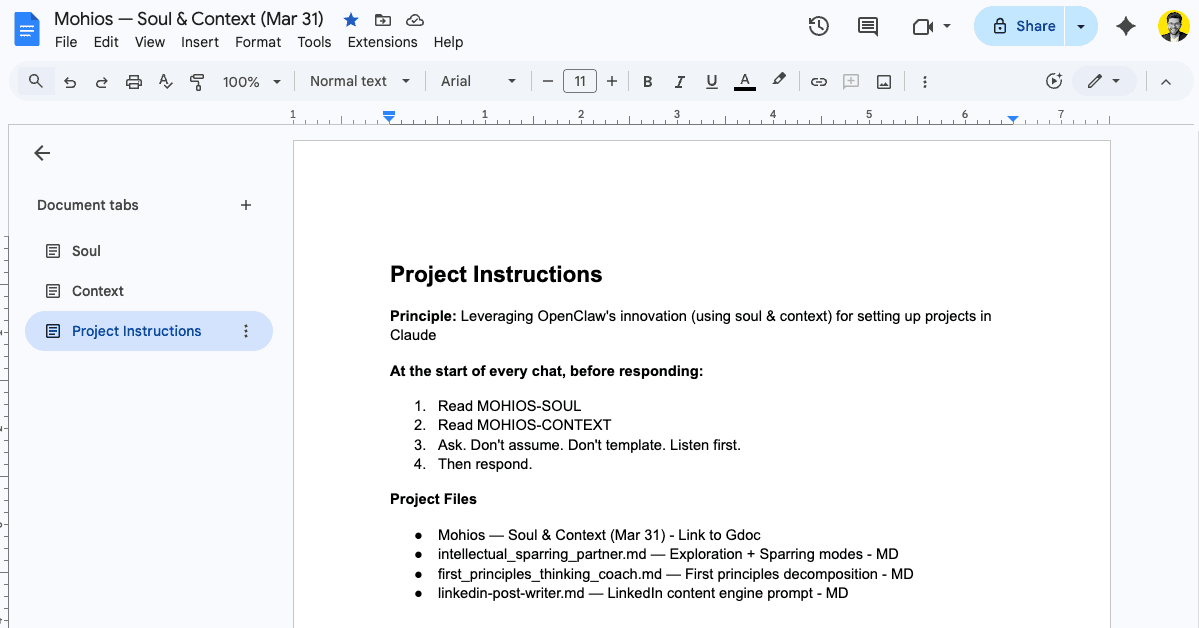
Task: Open the Extensions menu
Action: tap(382, 42)
